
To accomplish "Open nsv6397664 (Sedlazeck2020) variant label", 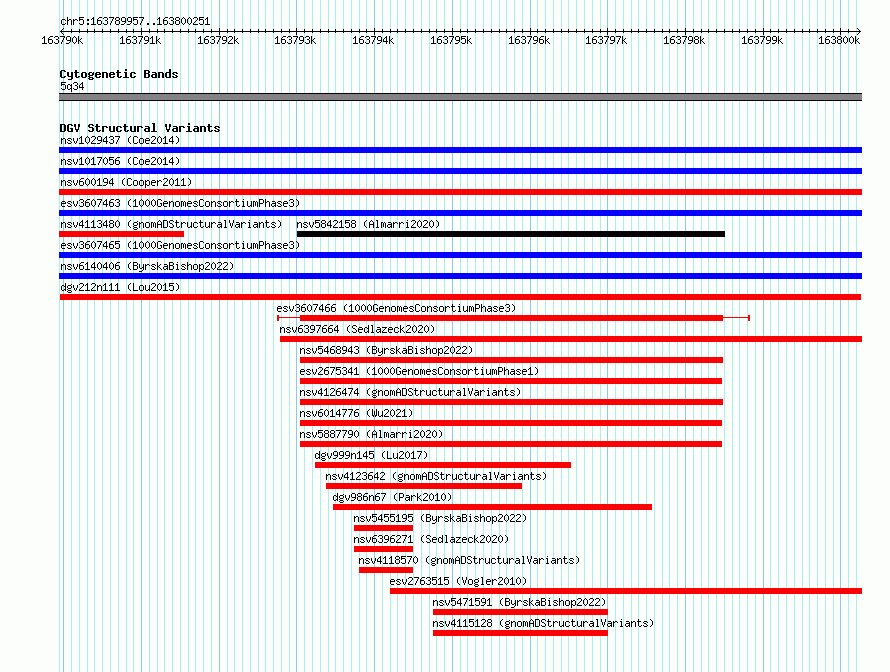I will [x=357, y=329].
